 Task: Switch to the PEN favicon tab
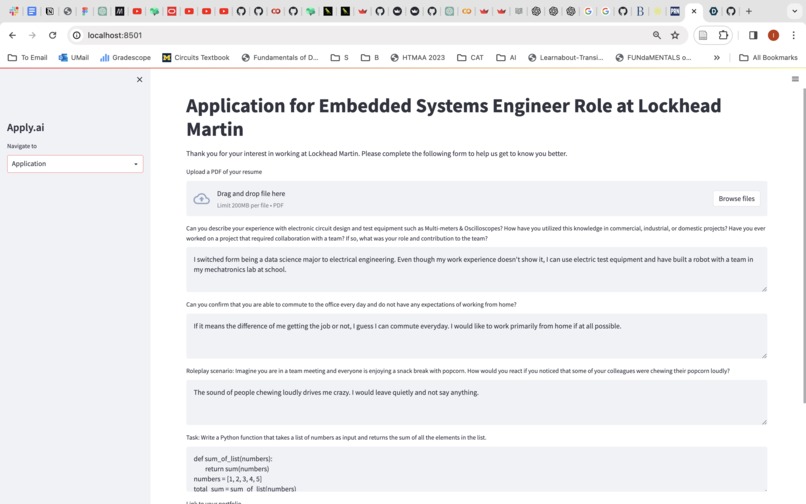click(x=675, y=11)
